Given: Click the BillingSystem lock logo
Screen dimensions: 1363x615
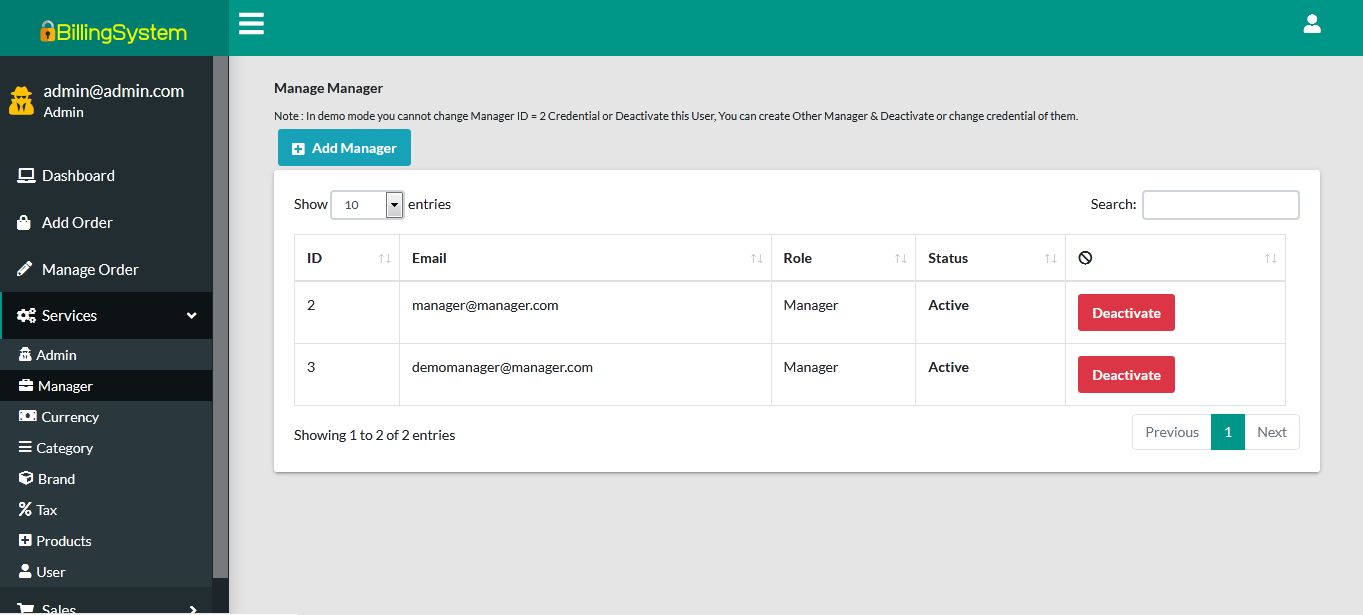Looking at the screenshot, I should (47, 32).
